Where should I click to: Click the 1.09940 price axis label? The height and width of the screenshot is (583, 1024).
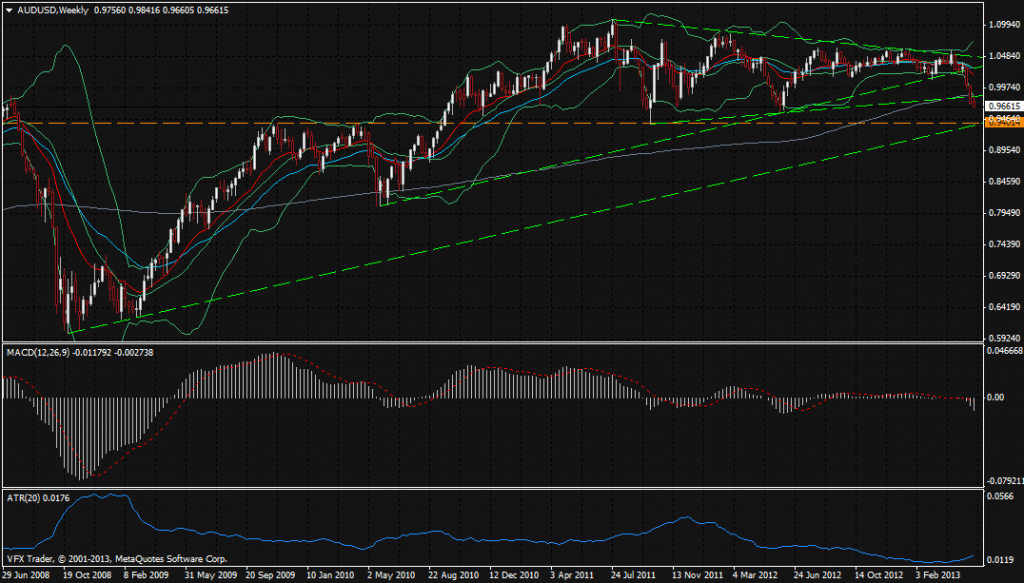[x=1002, y=24]
